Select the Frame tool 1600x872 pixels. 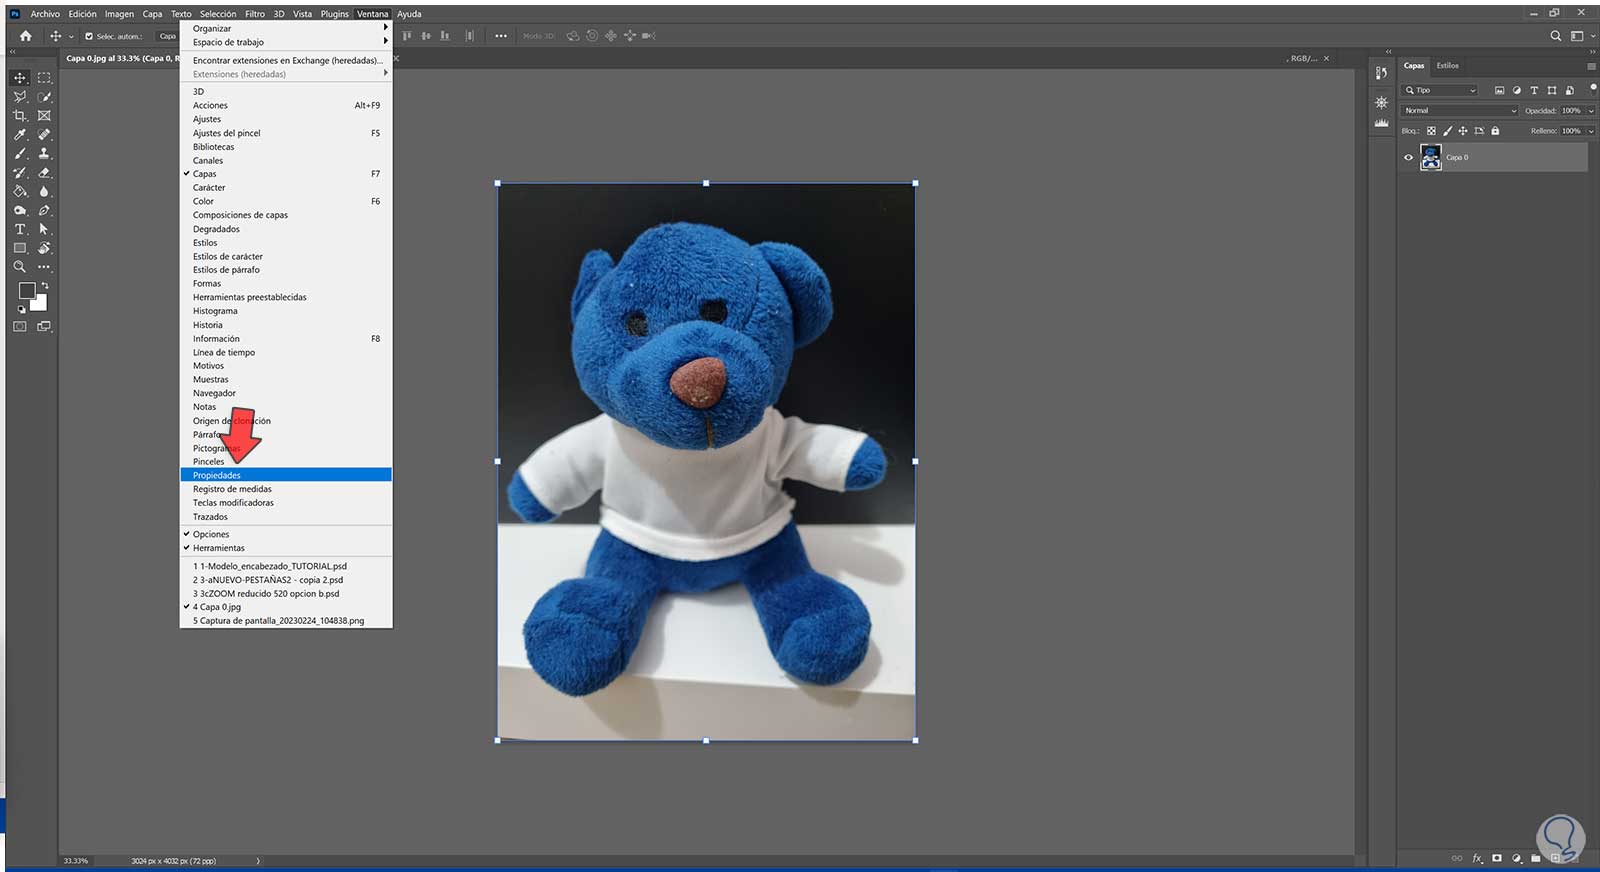pos(44,116)
